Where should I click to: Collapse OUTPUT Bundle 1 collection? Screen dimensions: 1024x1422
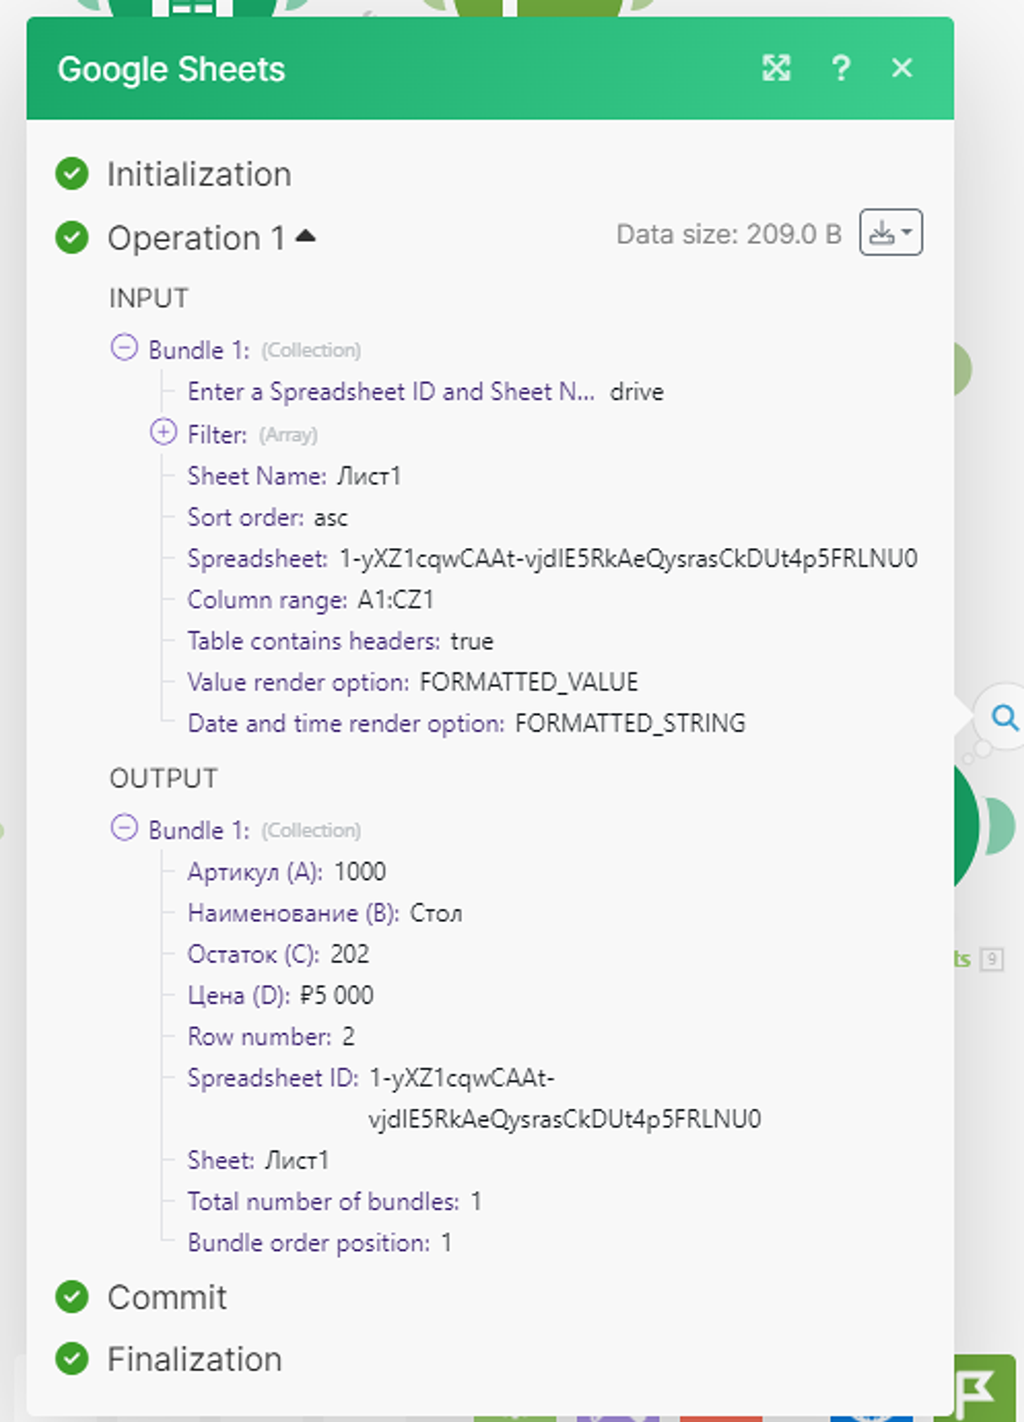(124, 828)
